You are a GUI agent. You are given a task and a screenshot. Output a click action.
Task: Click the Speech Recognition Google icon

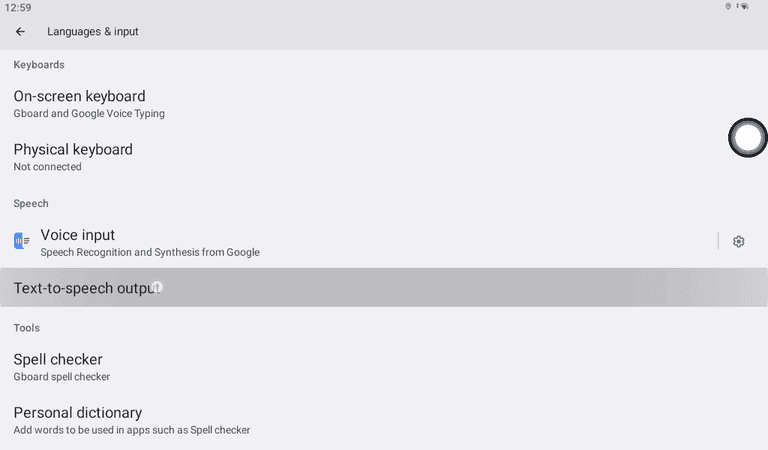[x=22, y=241]
